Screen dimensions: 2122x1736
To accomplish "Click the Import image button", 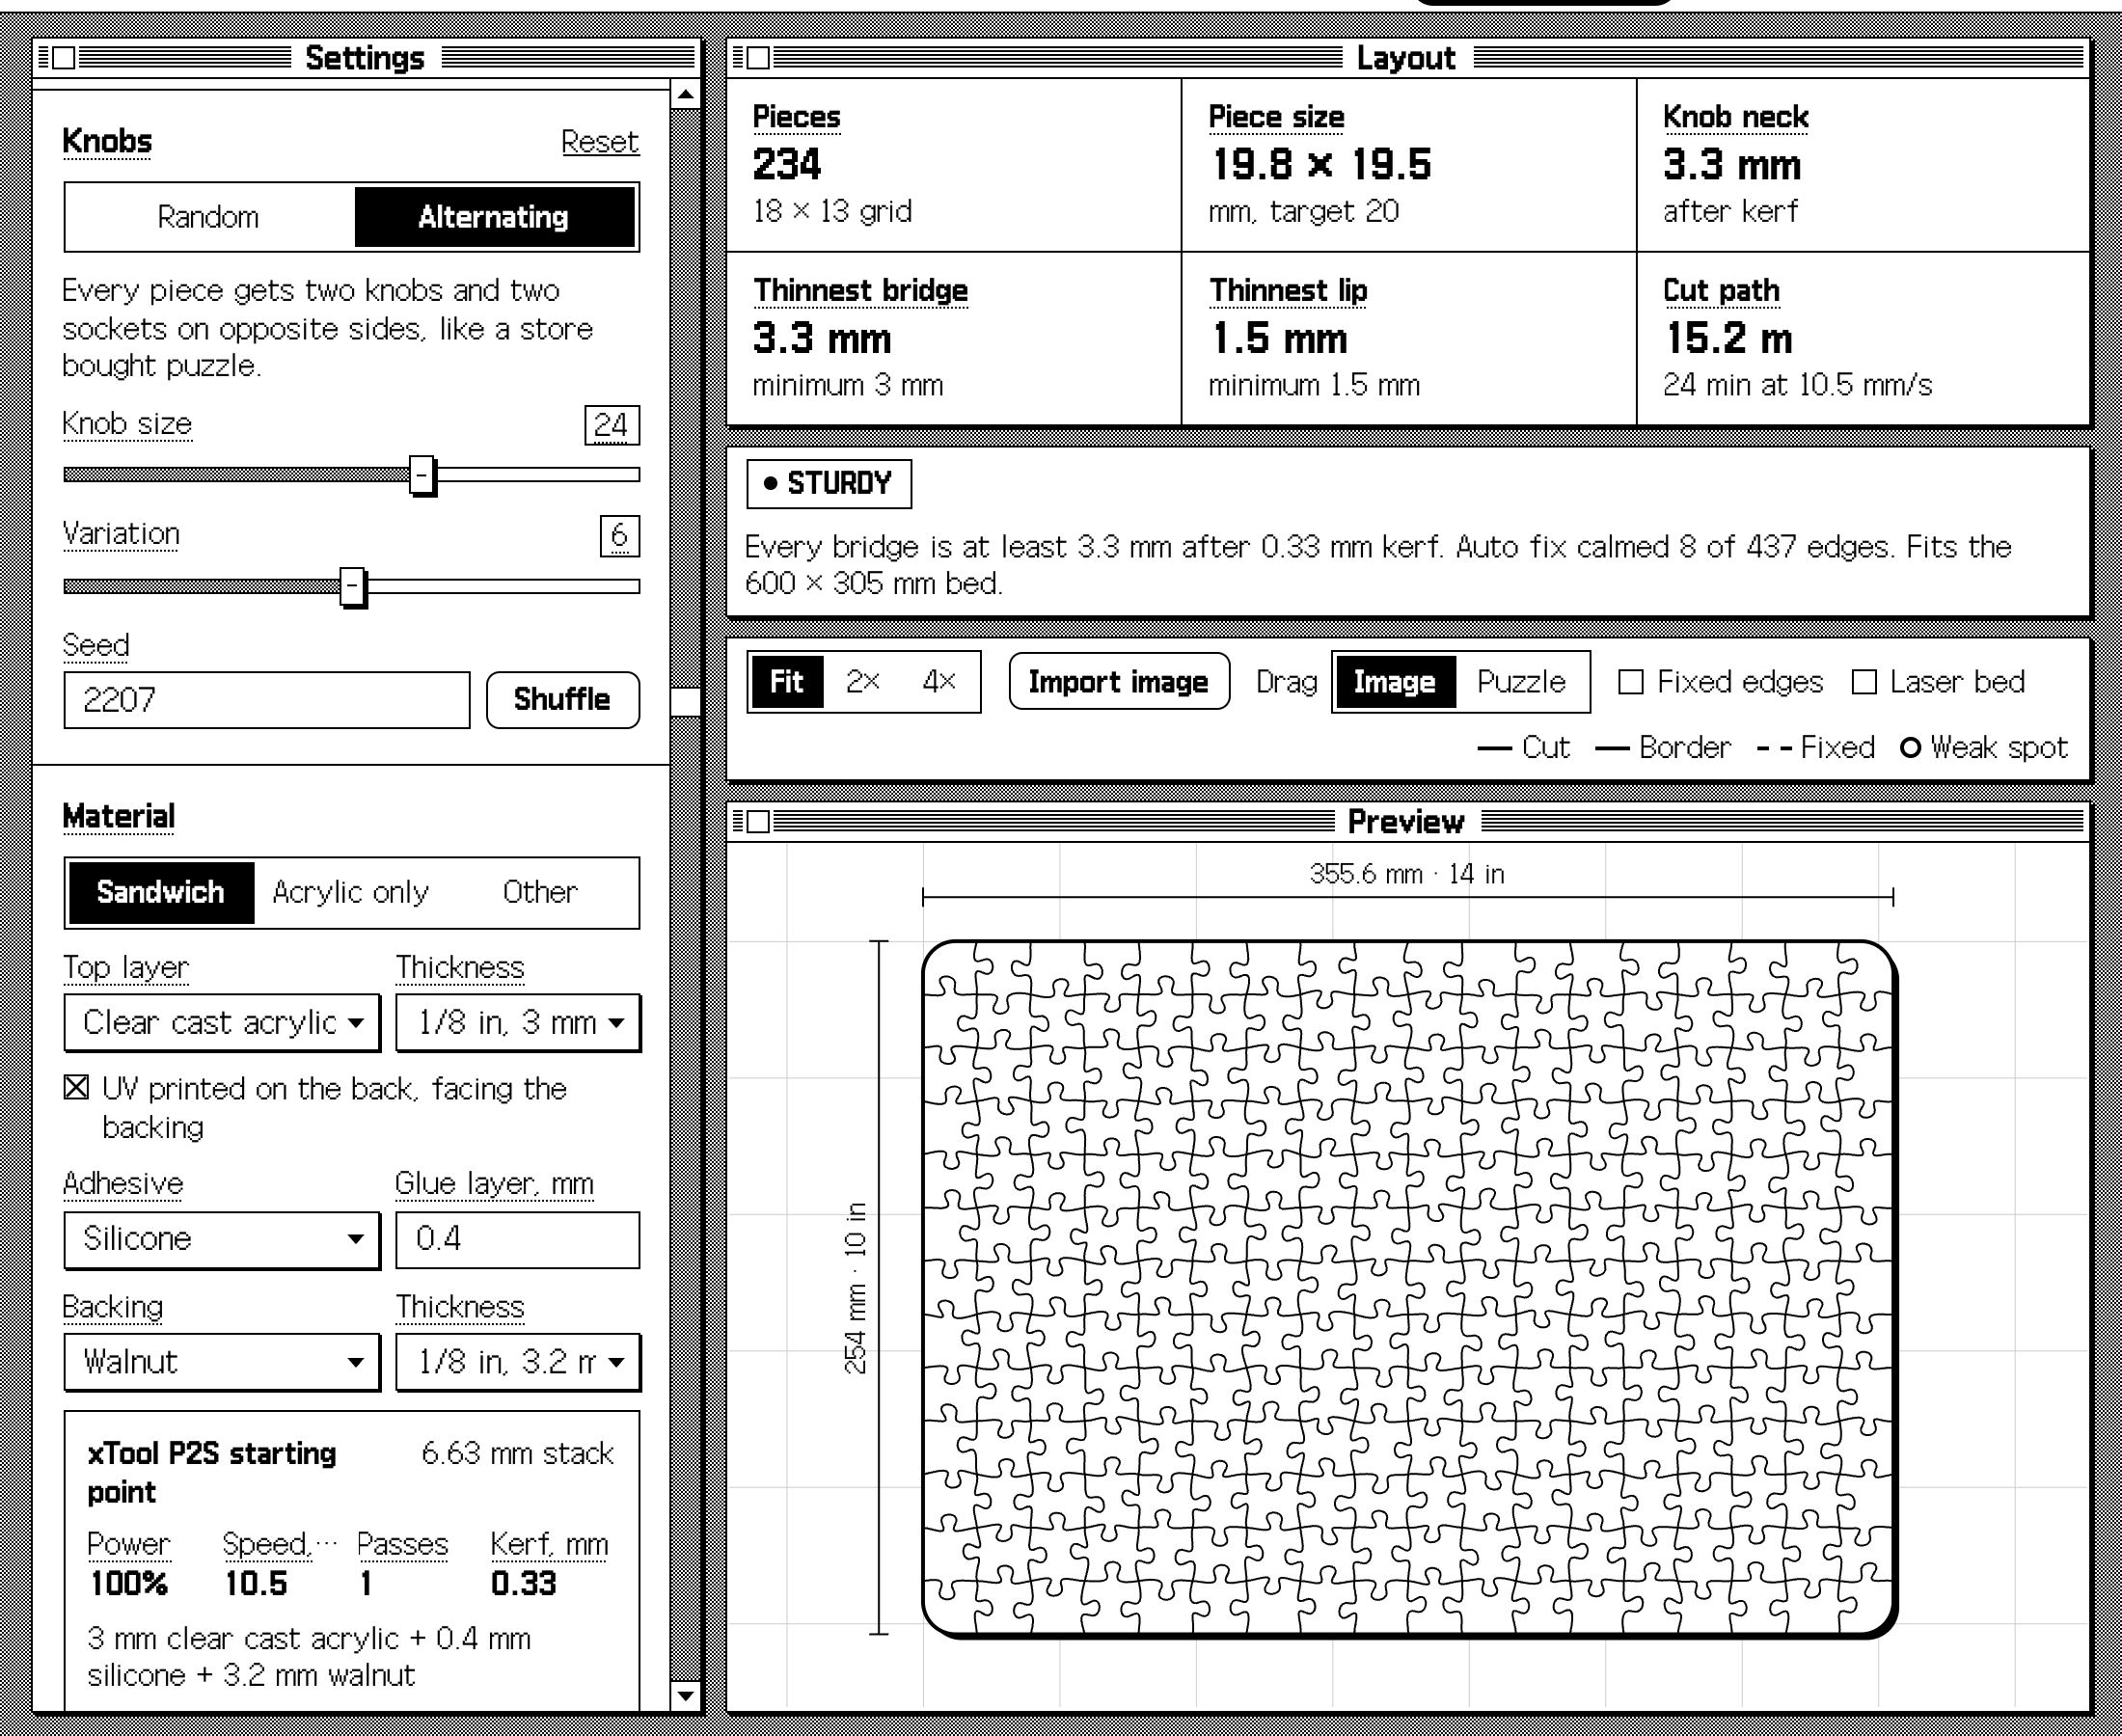I will pos(1119,682).
